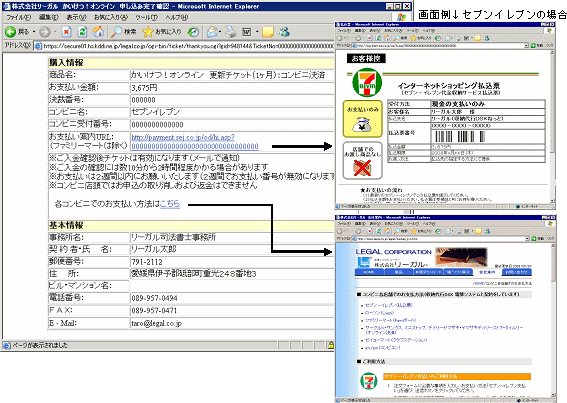
Task: Click the blue Legal logo beside 株式会社リーガル
Action: click(x=364, y=262)
